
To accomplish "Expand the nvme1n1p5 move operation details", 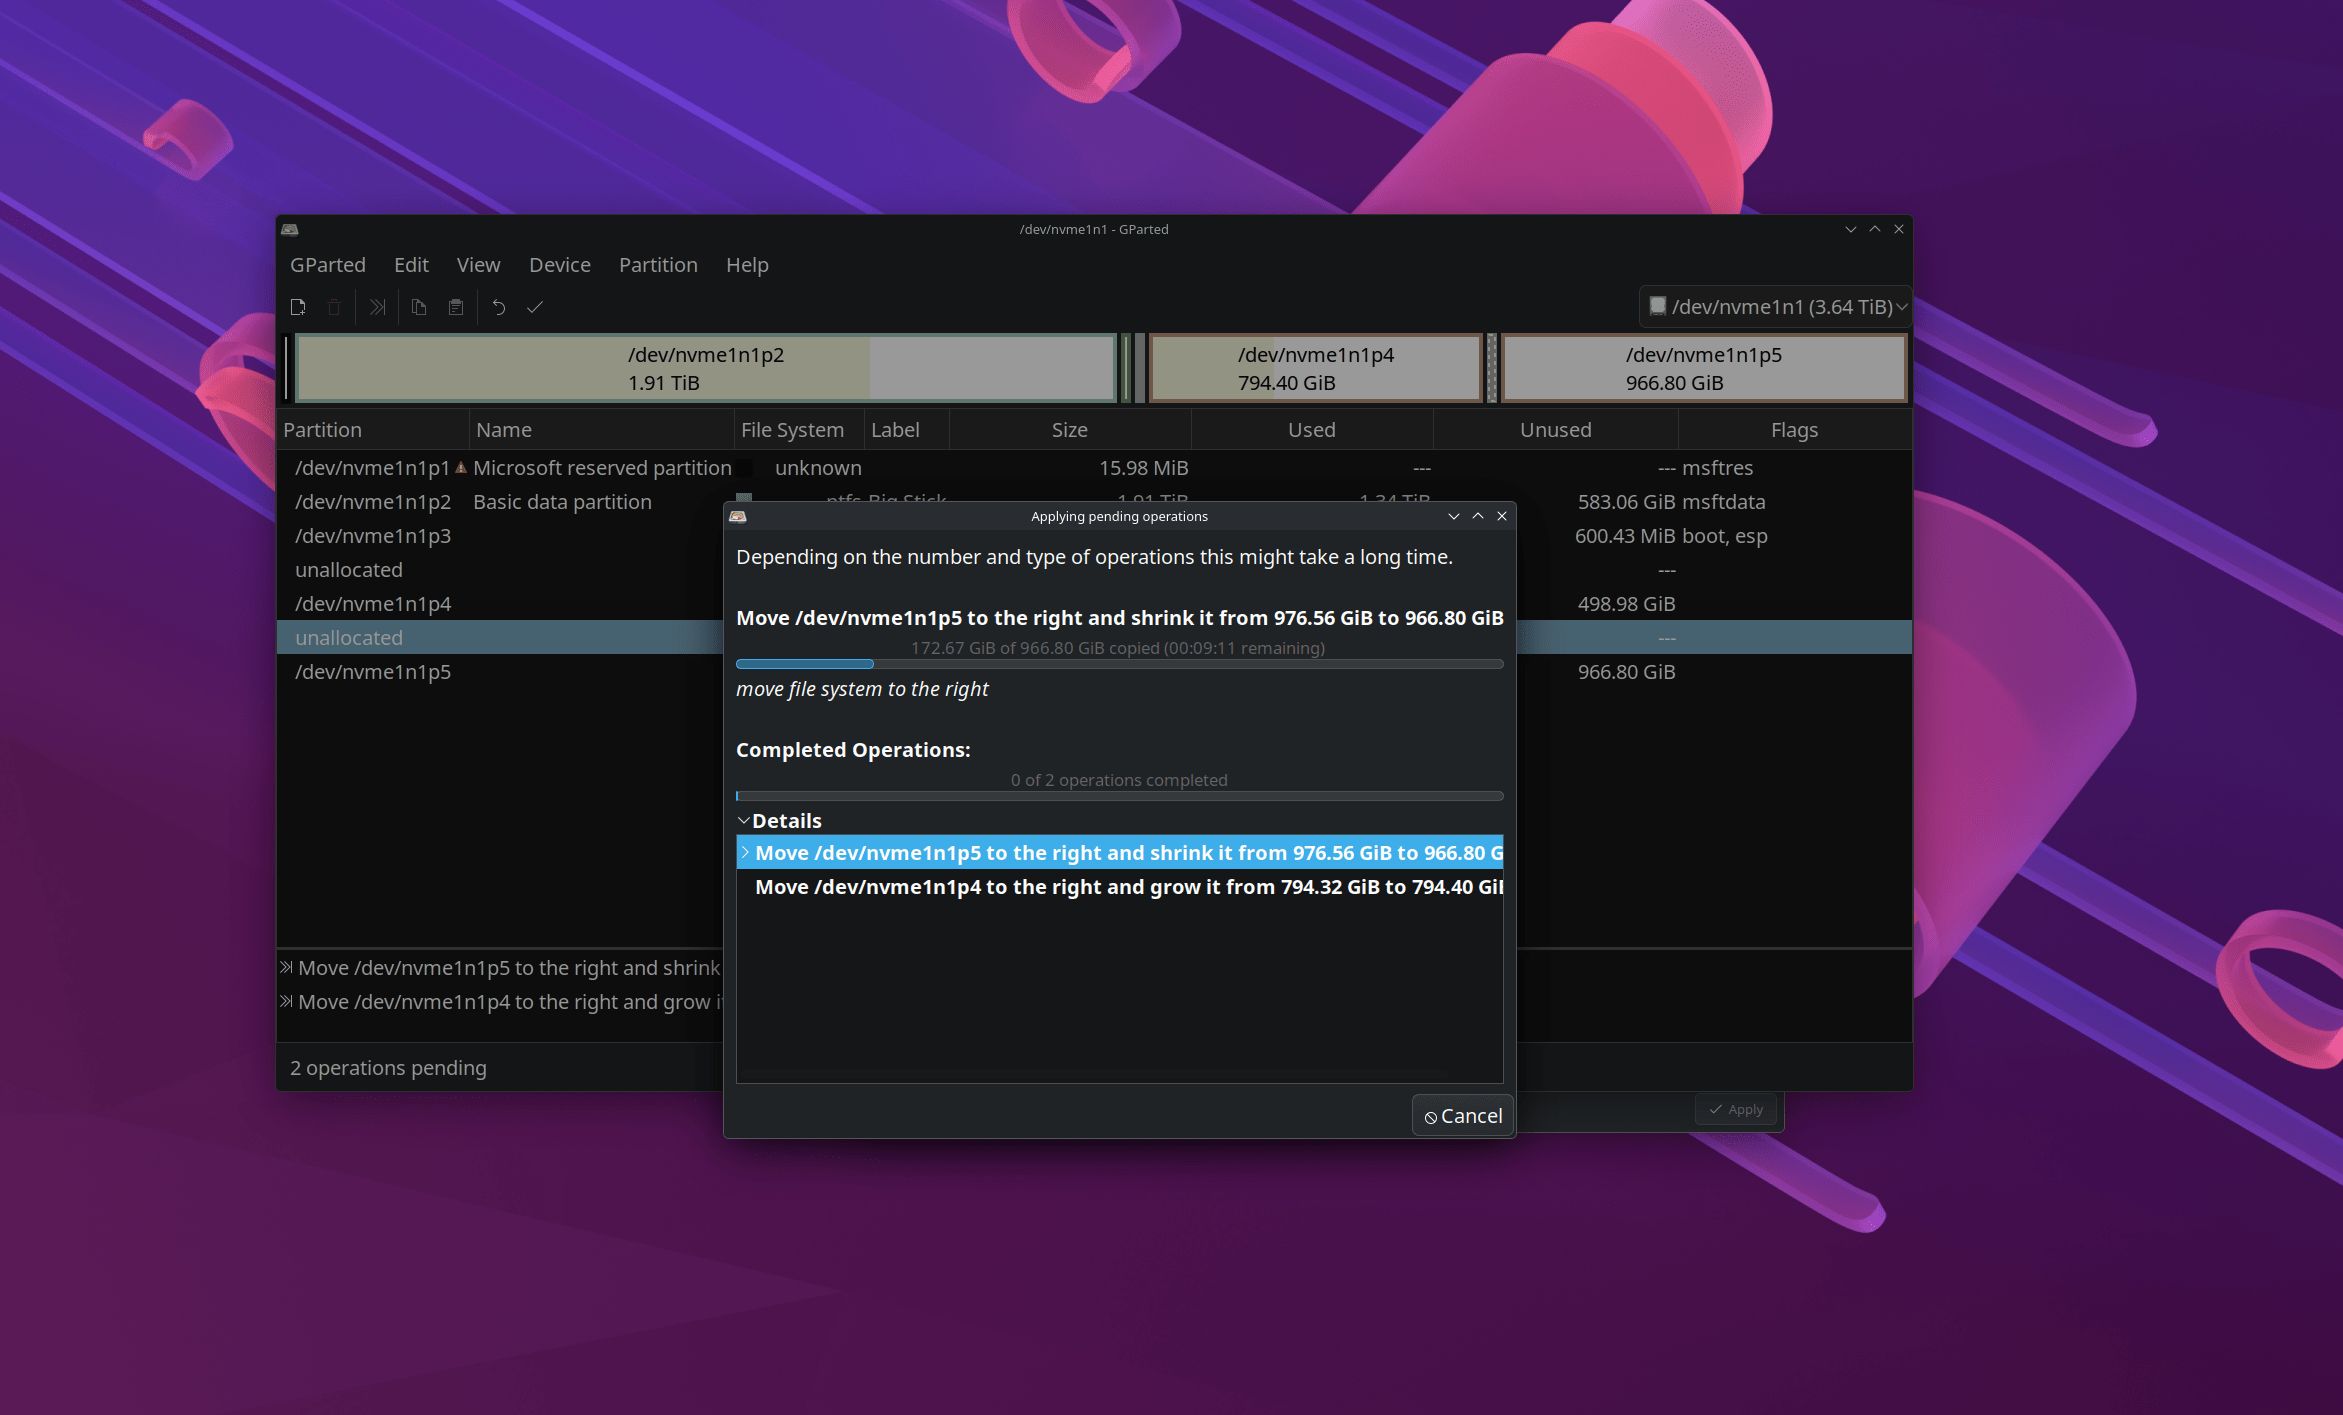I will click(747, 852).
